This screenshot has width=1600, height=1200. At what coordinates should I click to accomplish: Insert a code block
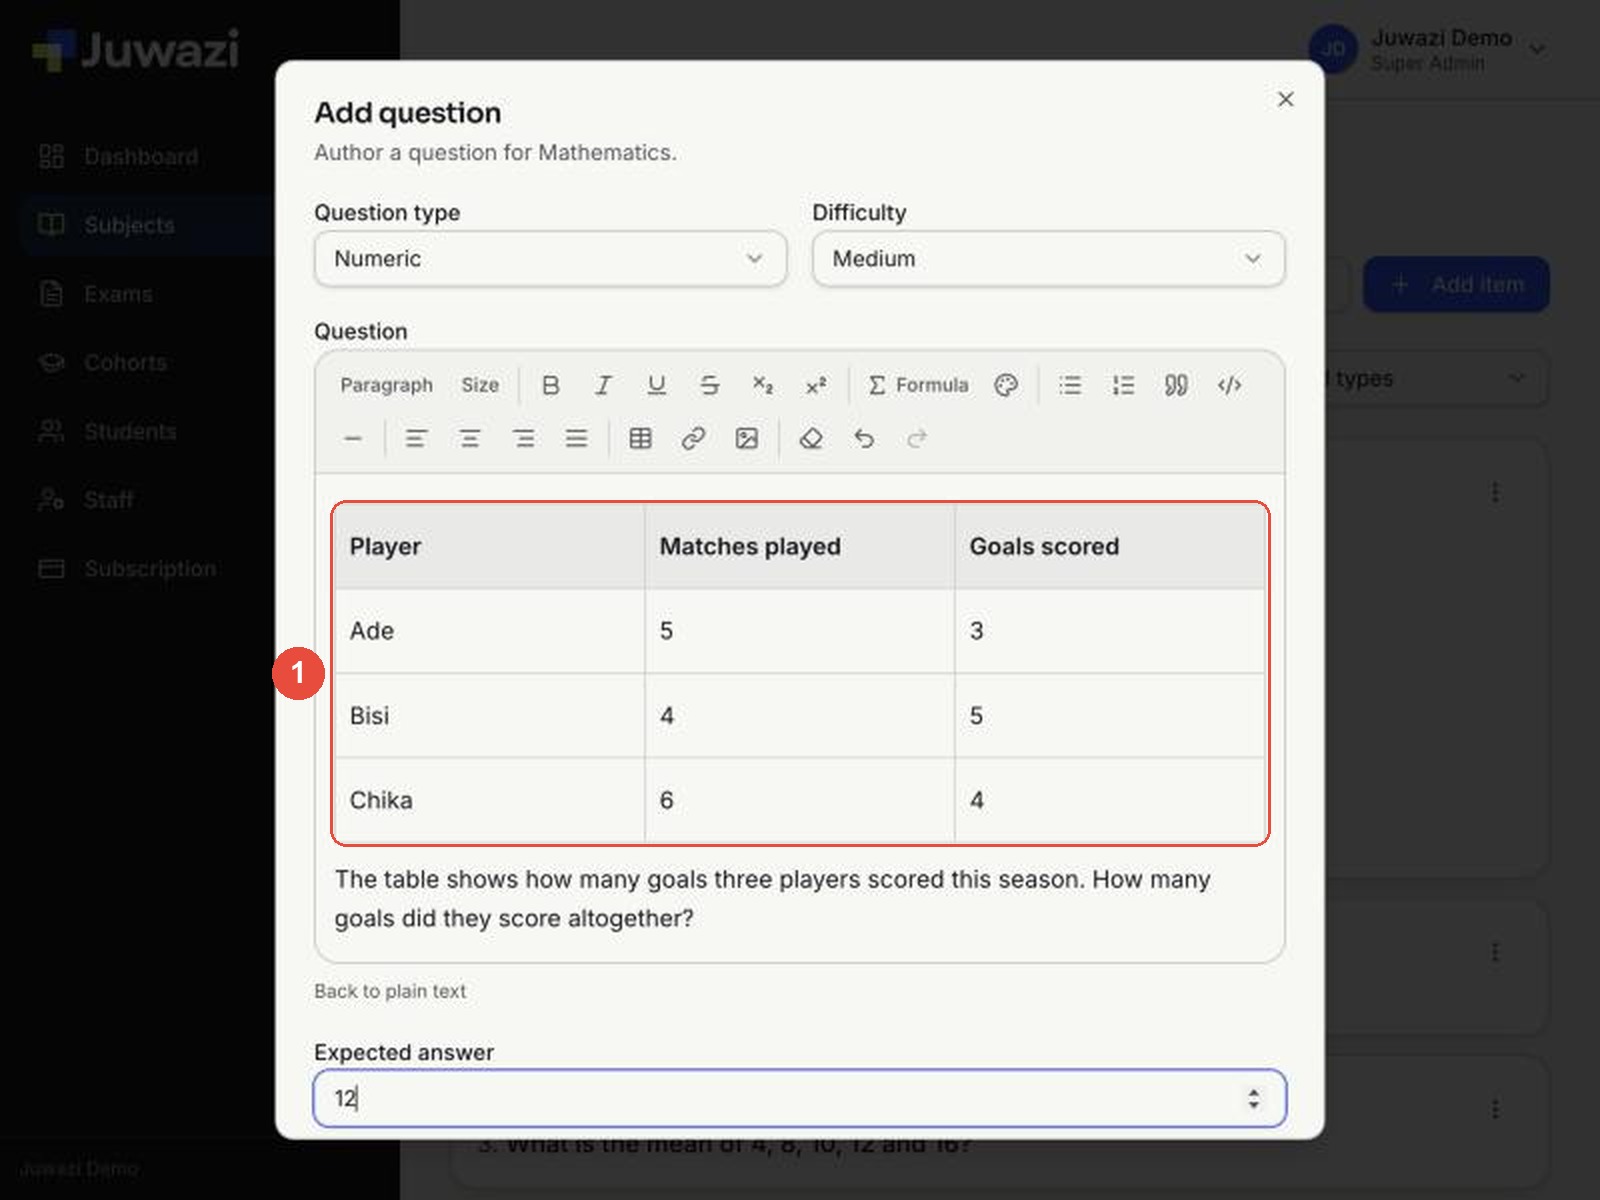click(x=1229, y=385)
